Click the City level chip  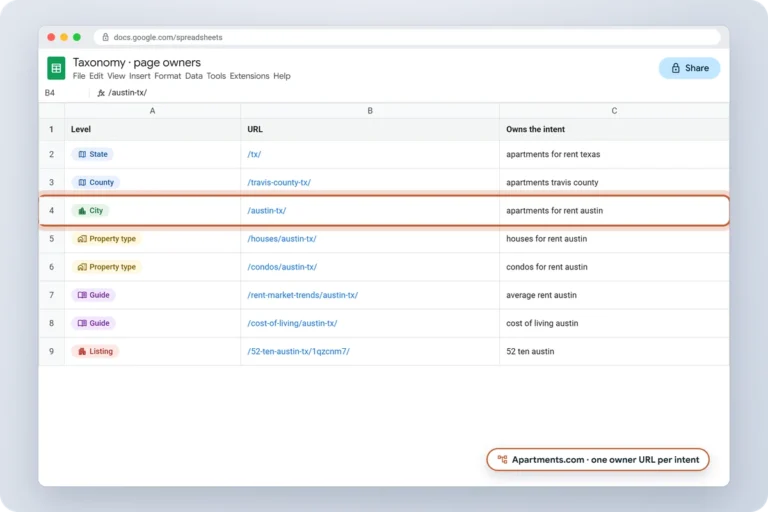pyautogui.click(x=91, y=211)
